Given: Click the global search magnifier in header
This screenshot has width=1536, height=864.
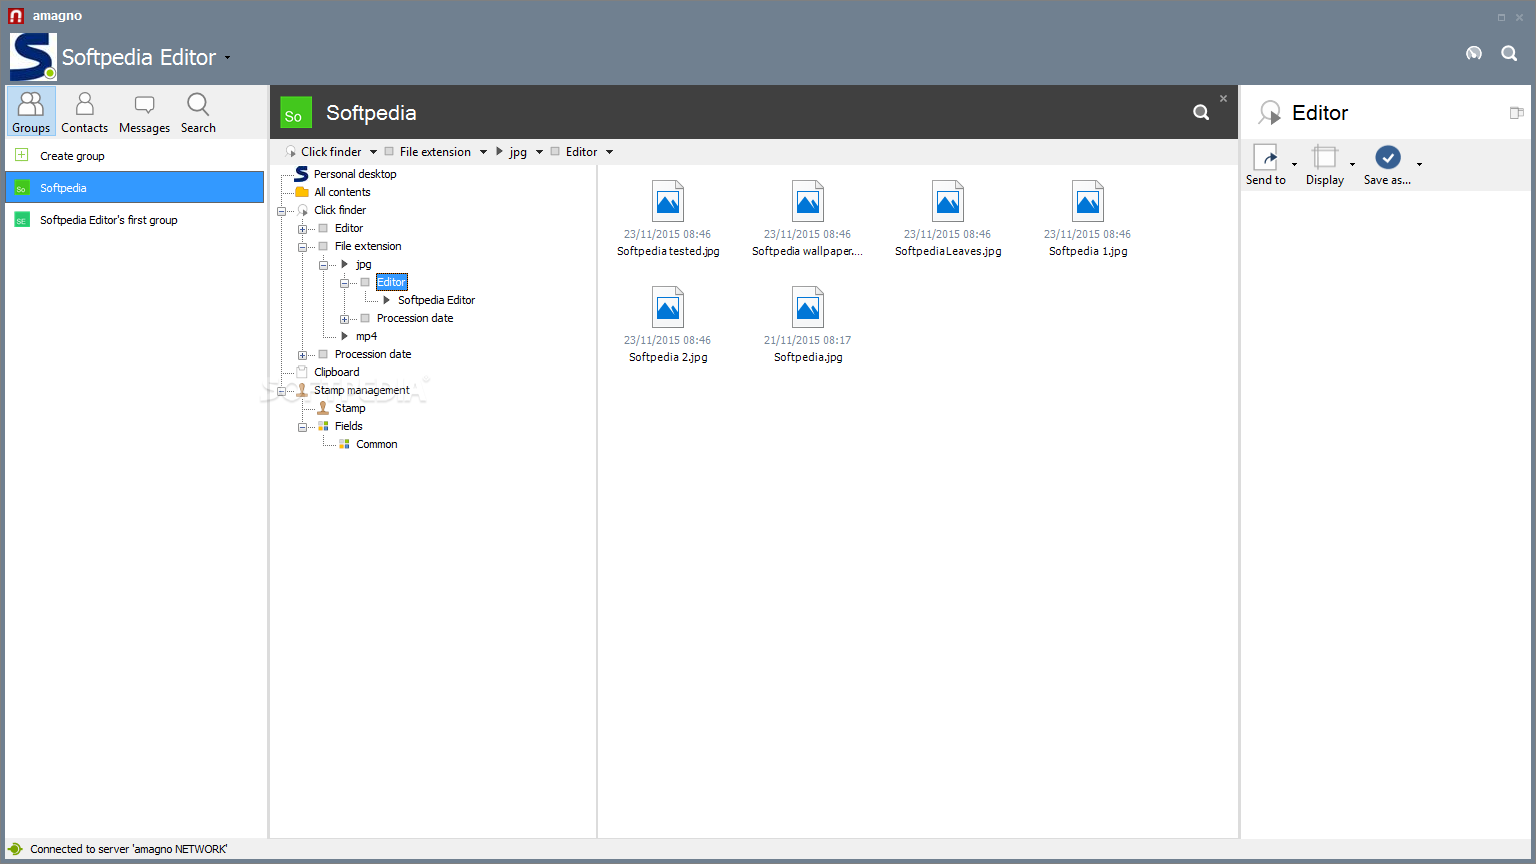Looking at the screenshot, I should [x=1509, y=53].
